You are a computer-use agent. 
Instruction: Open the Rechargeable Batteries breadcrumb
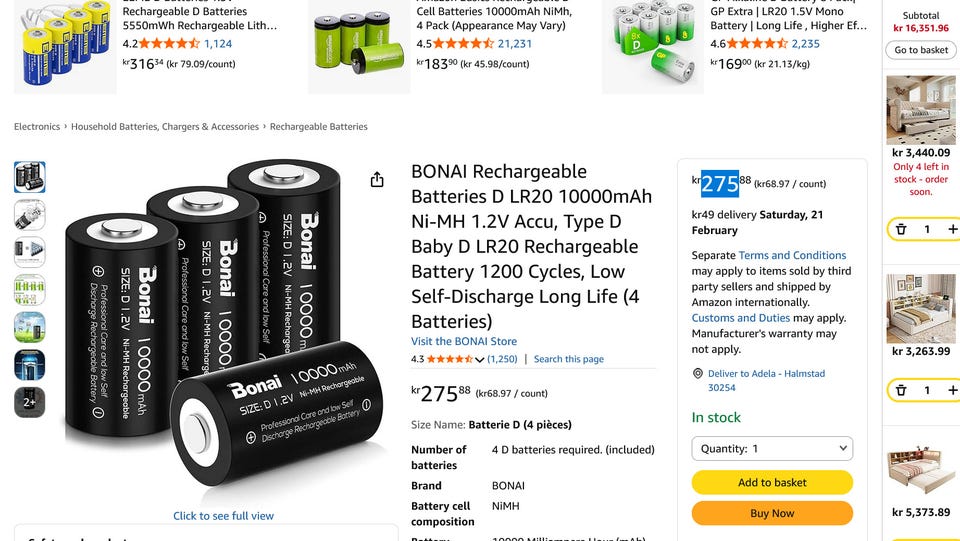coord(318,127)
